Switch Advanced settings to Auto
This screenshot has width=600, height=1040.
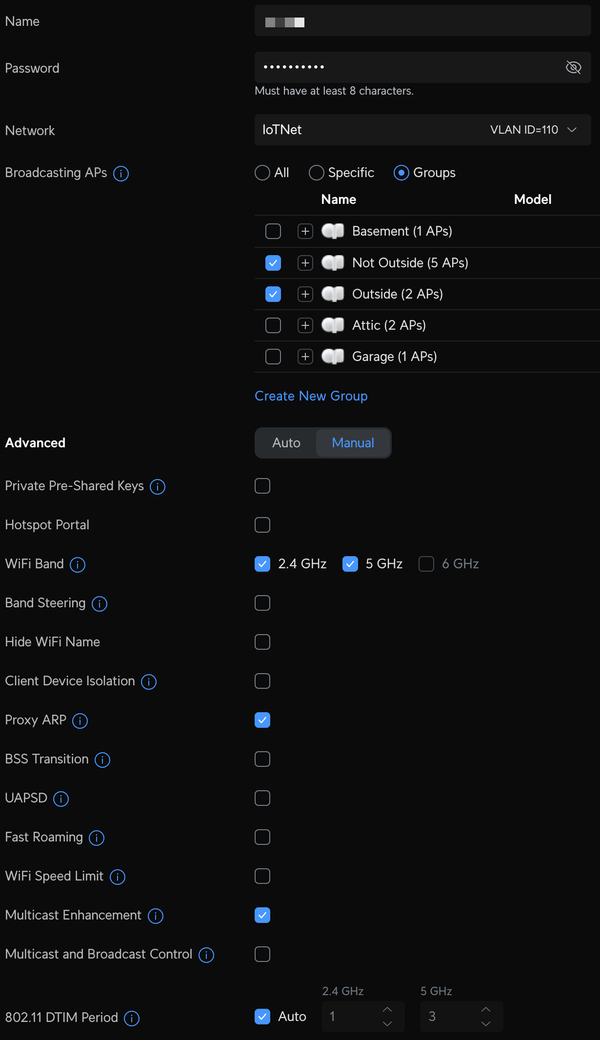pyautogui.click(x=287, y=442)
